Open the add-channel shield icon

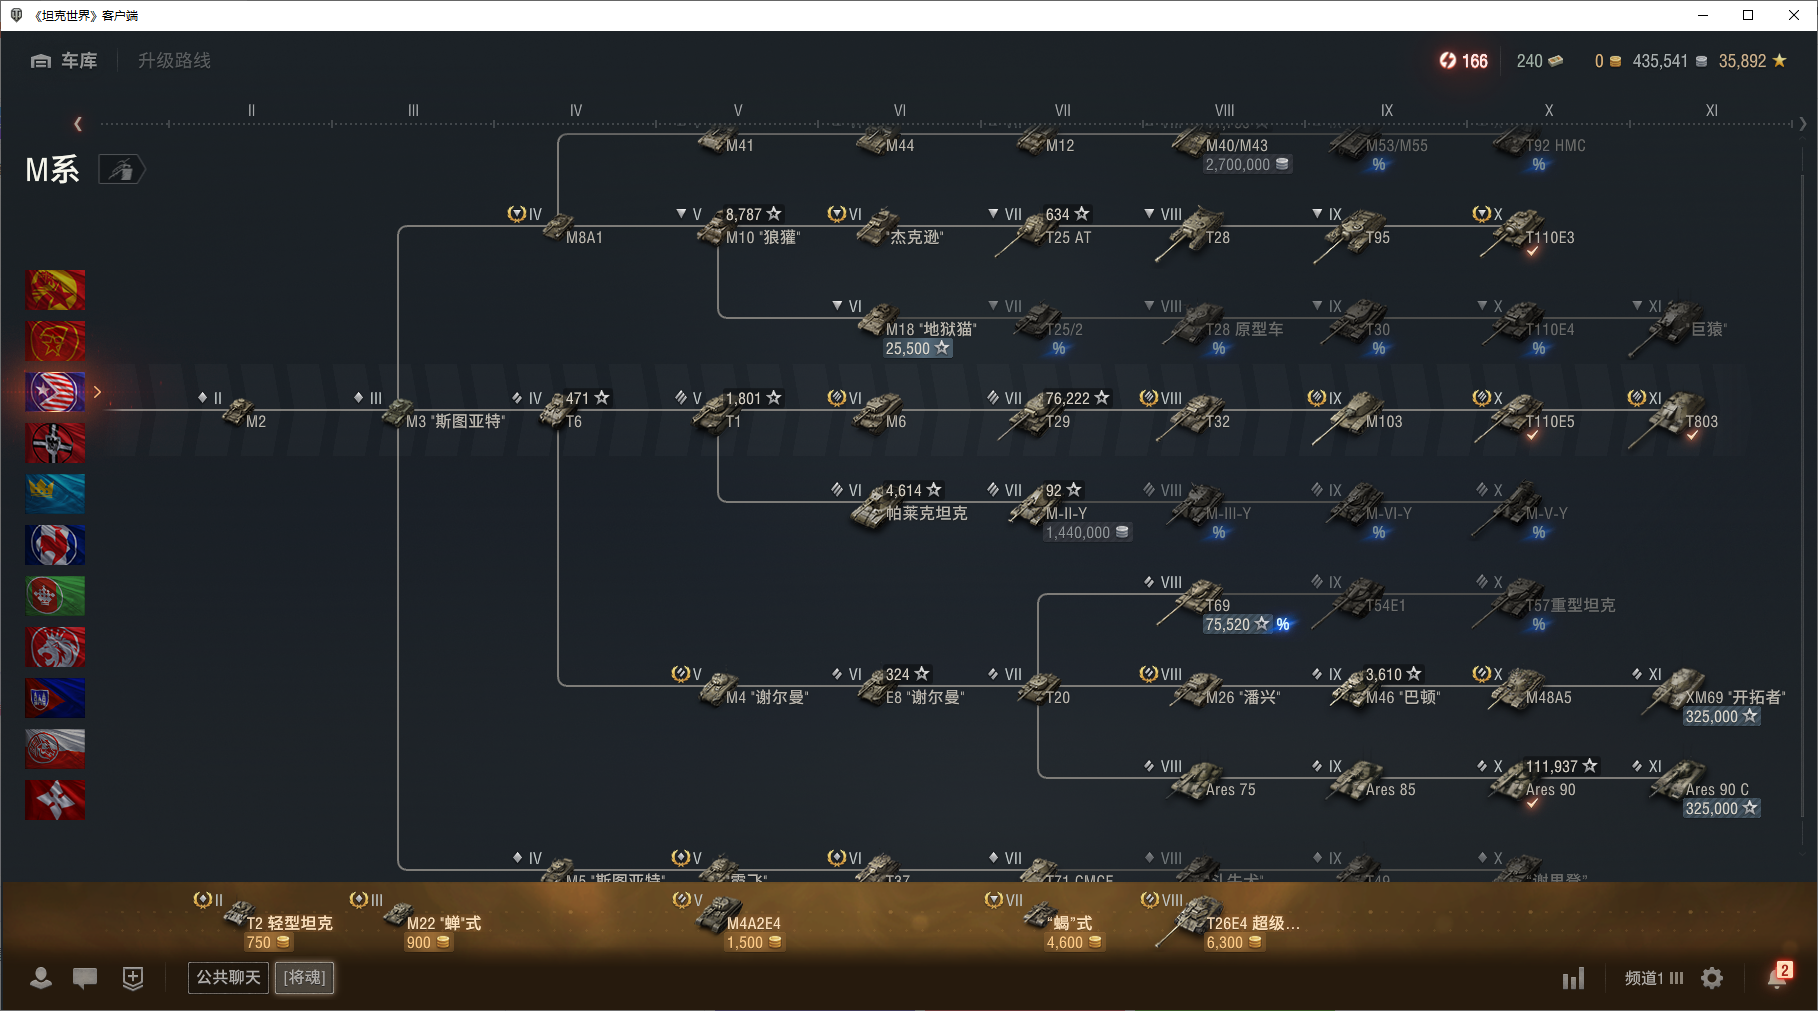click(133, 978)
